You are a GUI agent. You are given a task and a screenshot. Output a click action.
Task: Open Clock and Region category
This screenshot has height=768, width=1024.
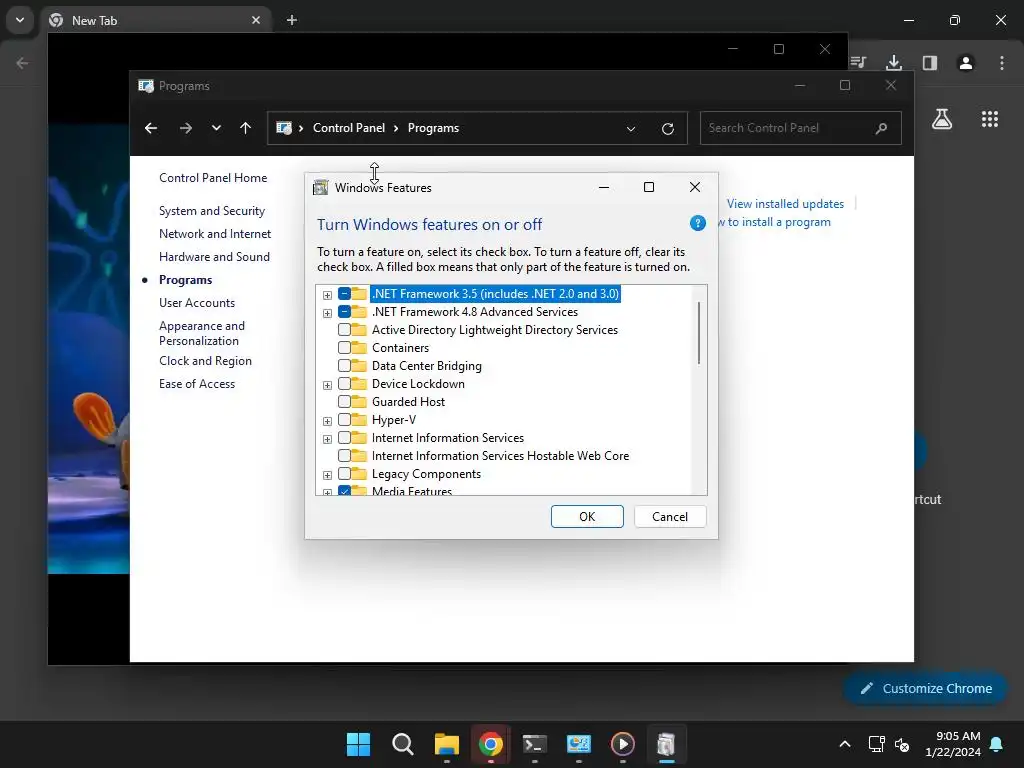tap(205, 361)
